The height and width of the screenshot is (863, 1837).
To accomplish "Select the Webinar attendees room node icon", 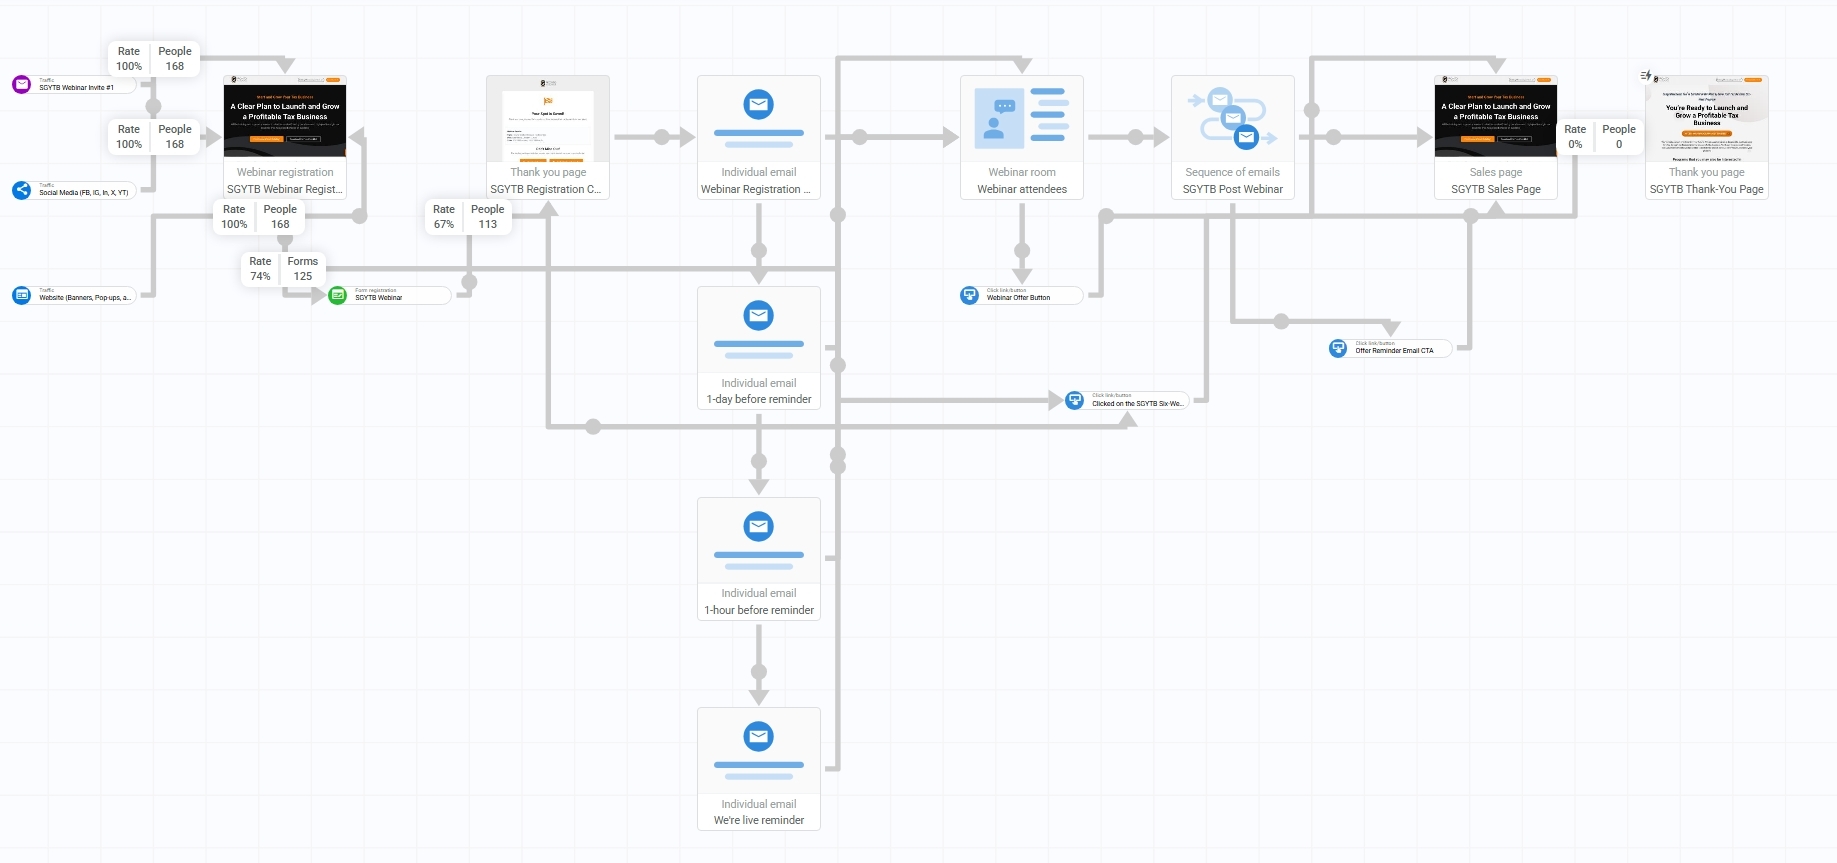I will tap(1021, 119).
